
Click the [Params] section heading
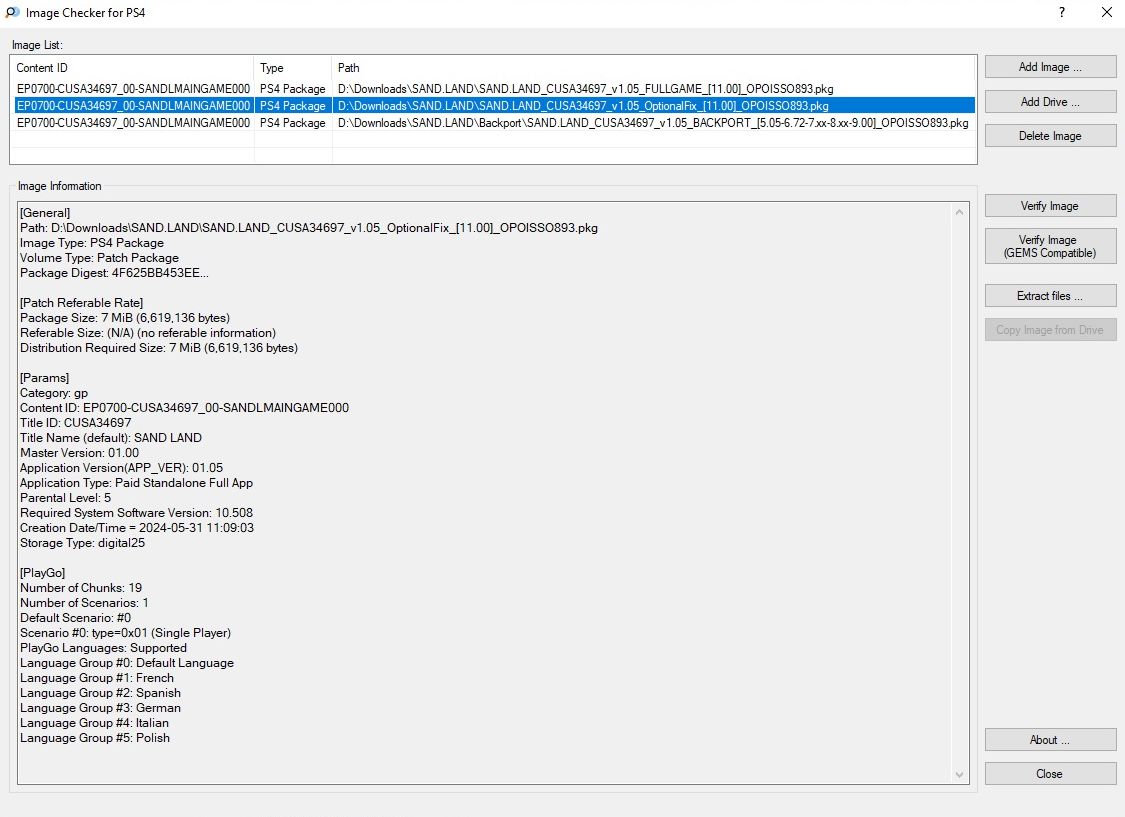[x=44, y=377]
